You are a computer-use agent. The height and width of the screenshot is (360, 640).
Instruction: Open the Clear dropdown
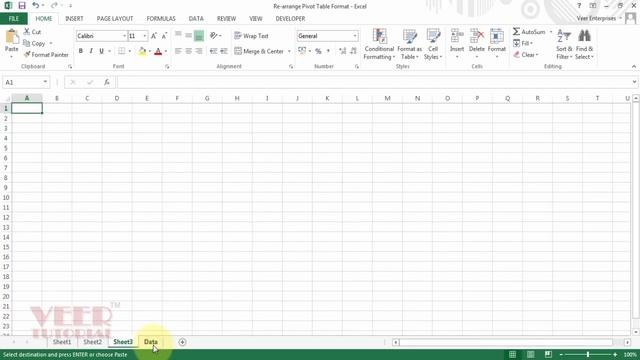(526, 54)
